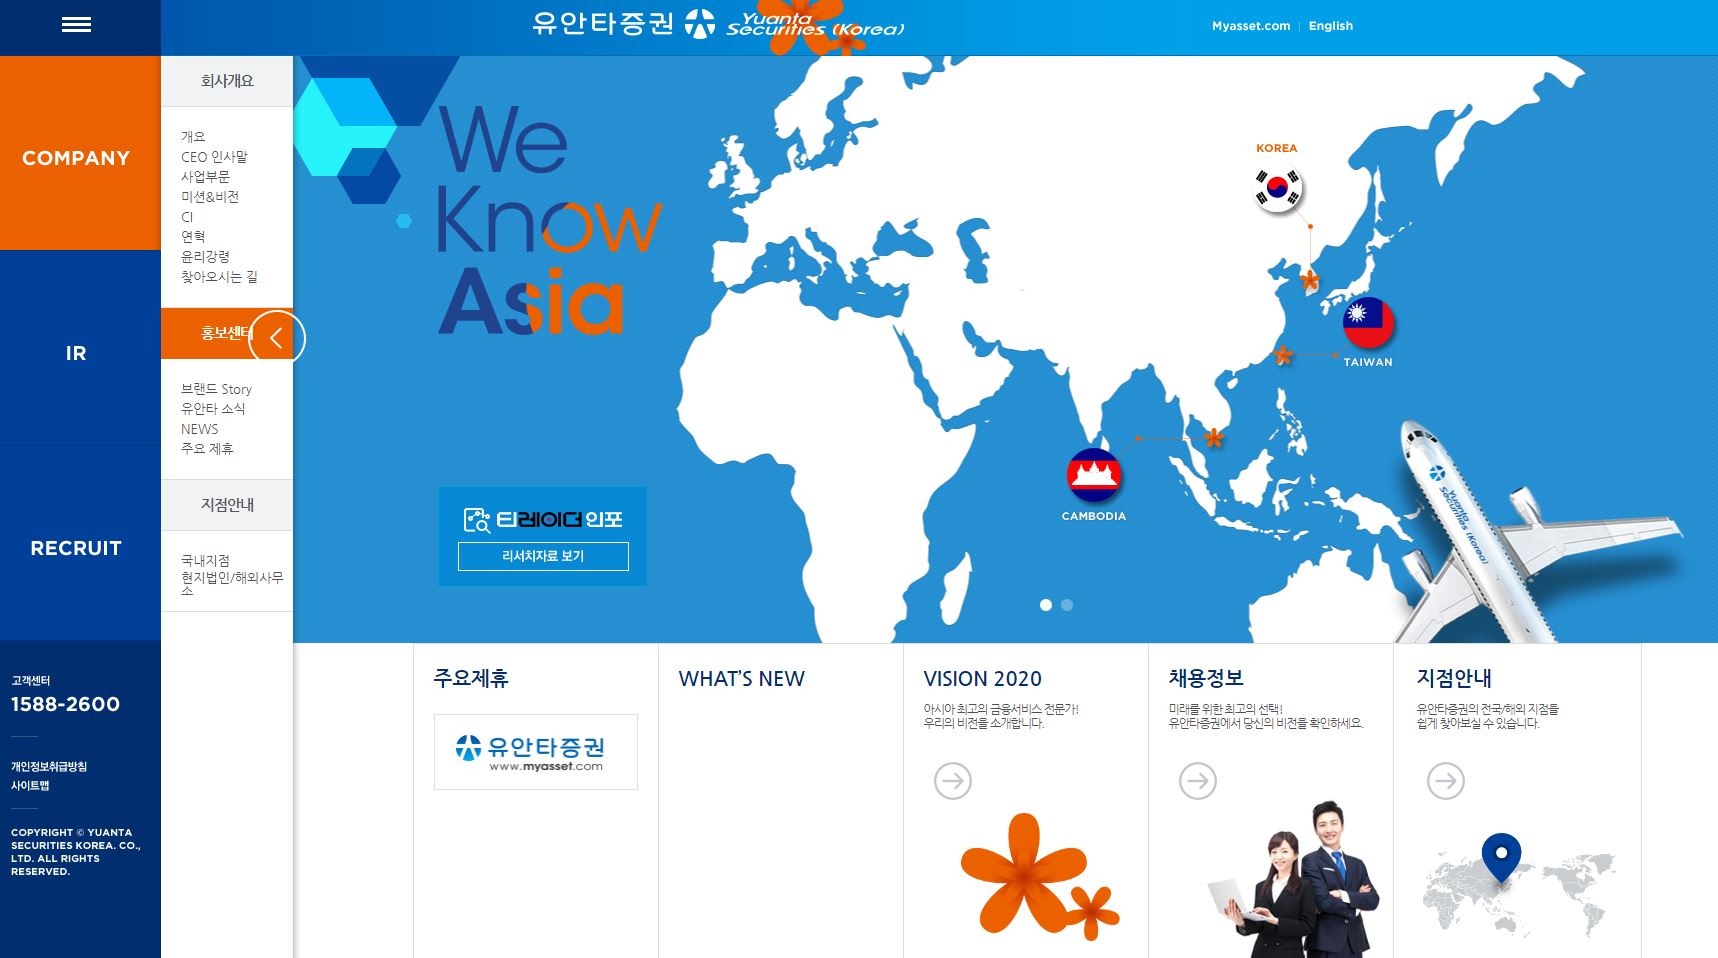Select the 지점안내 menu header

[227, 505]
